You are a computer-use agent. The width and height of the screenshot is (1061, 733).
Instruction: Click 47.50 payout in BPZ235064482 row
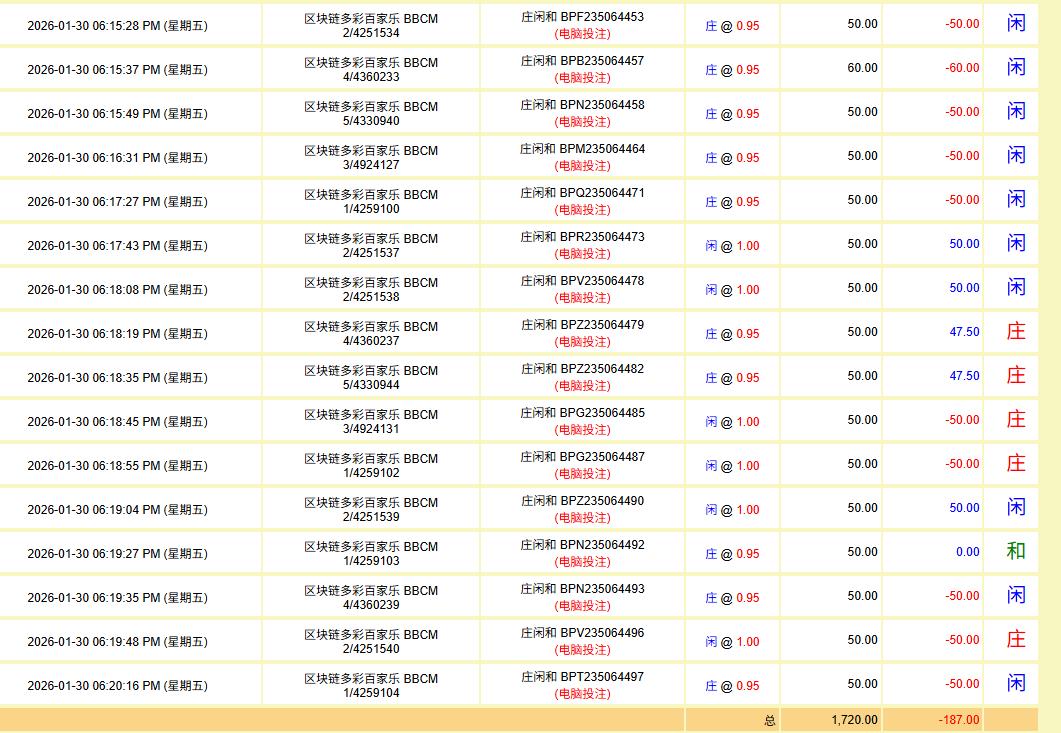tap(964, 376)
